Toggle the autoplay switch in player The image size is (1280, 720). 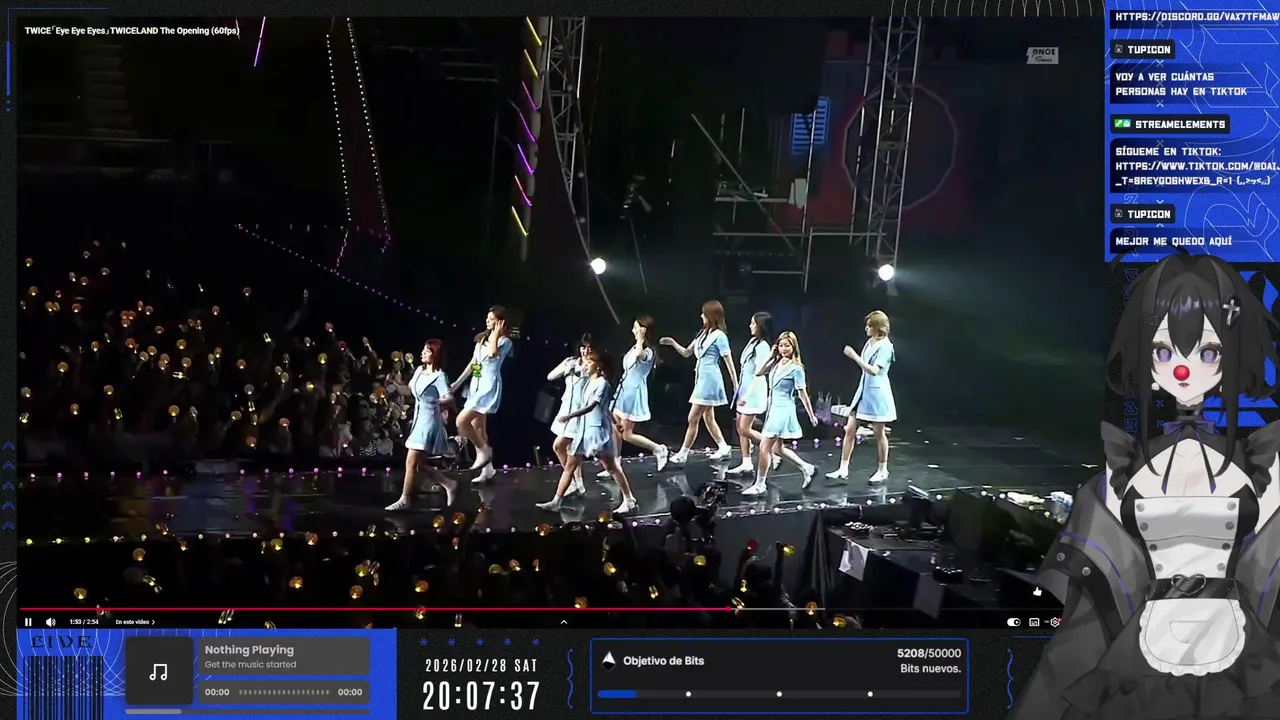(1013, 622)
